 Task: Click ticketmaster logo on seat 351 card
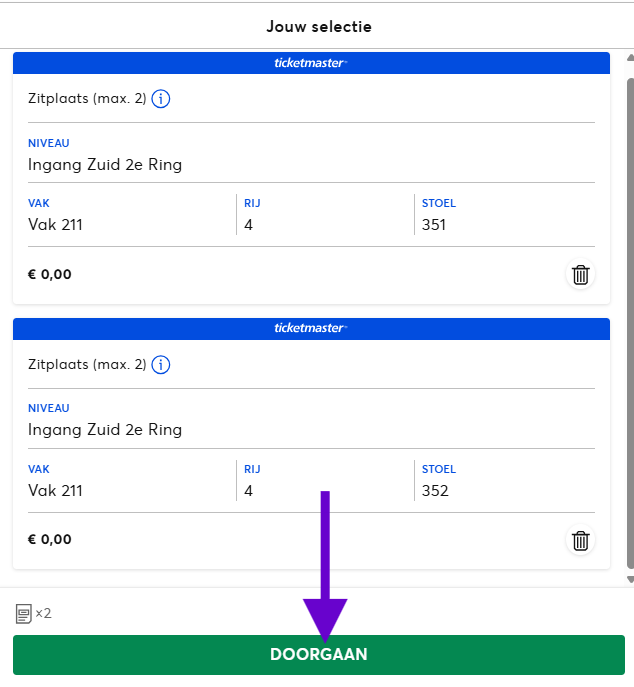pos(310,63)
